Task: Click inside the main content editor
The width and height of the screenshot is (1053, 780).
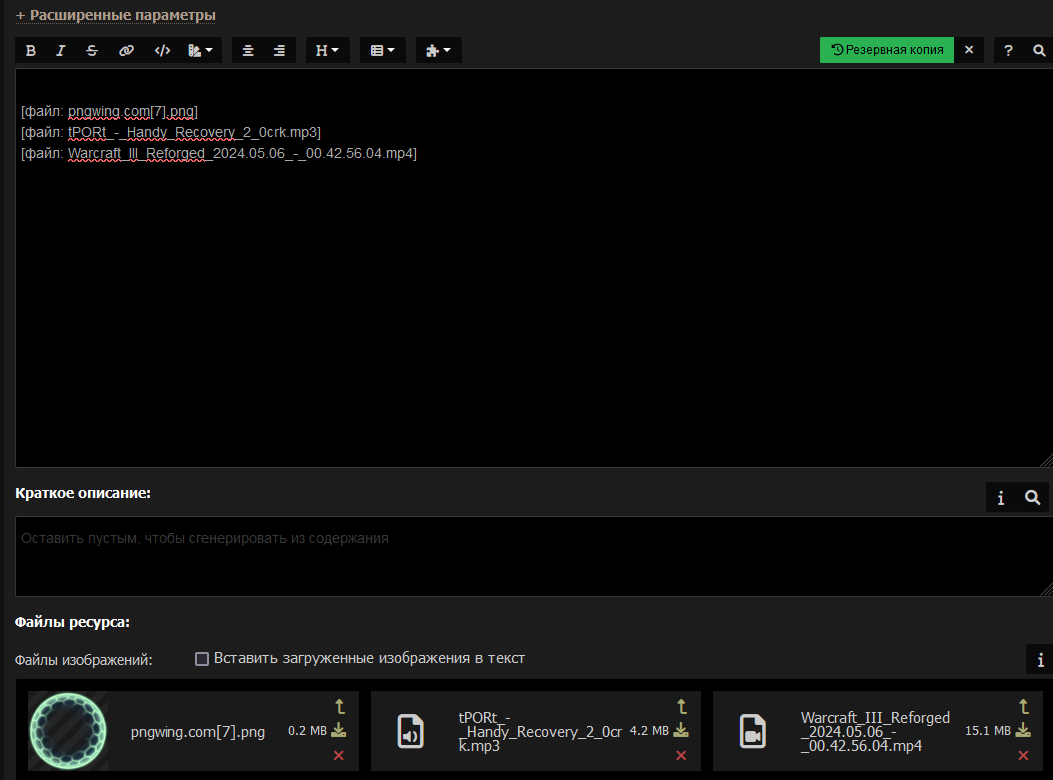Action: click(534, 267)
